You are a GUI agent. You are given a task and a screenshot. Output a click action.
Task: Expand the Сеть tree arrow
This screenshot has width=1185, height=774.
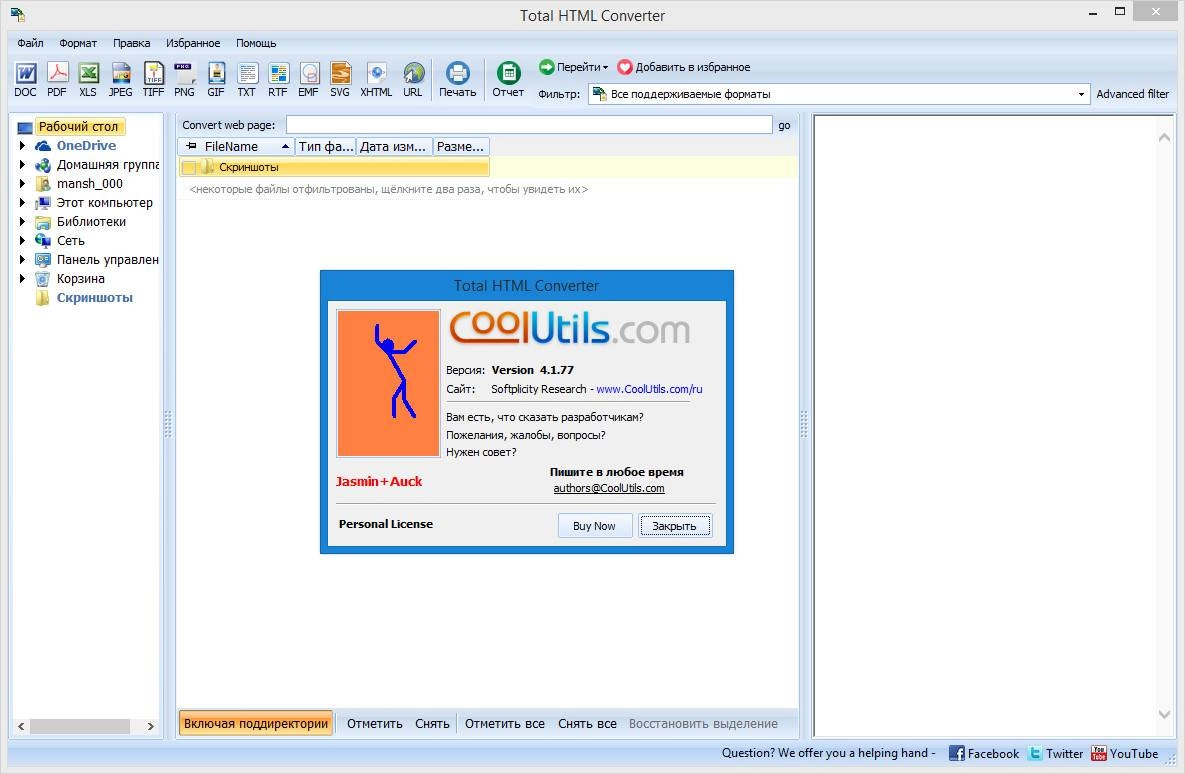(x=22, y=241)
